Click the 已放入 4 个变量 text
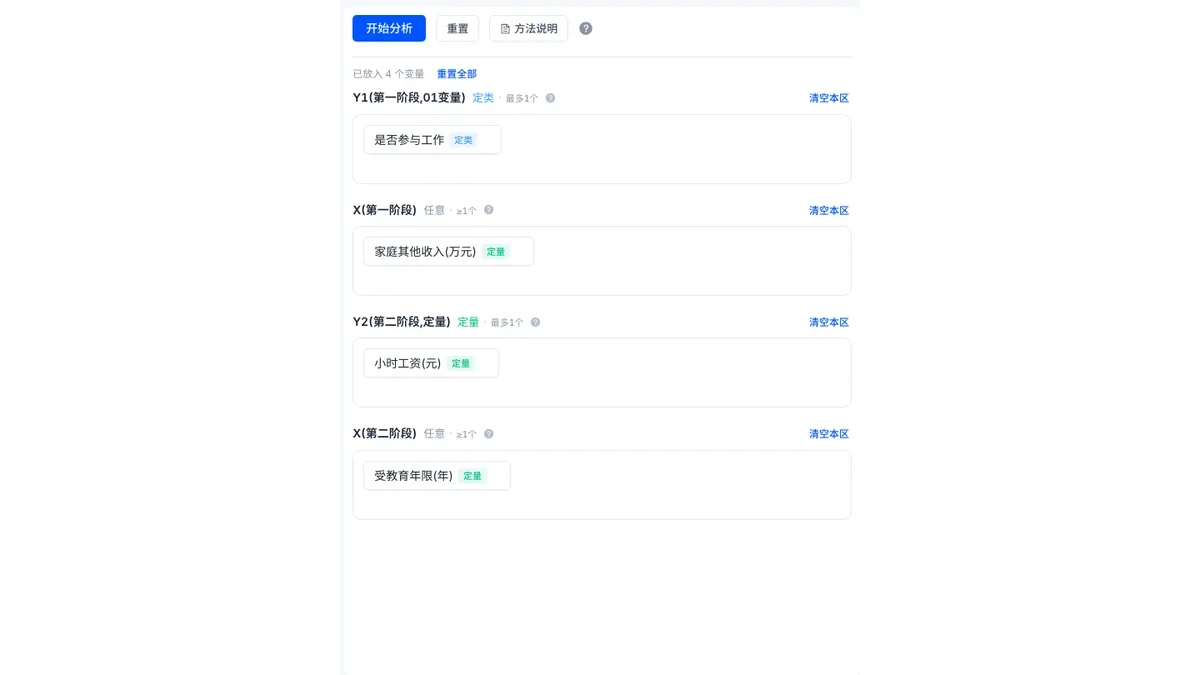 389,74
